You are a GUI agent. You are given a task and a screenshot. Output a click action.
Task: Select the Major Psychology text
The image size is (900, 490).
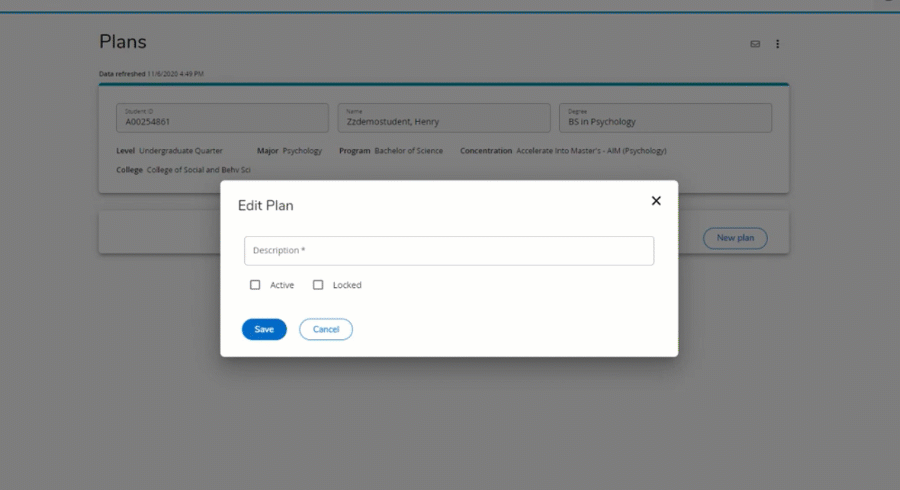[x=302, y=151]
